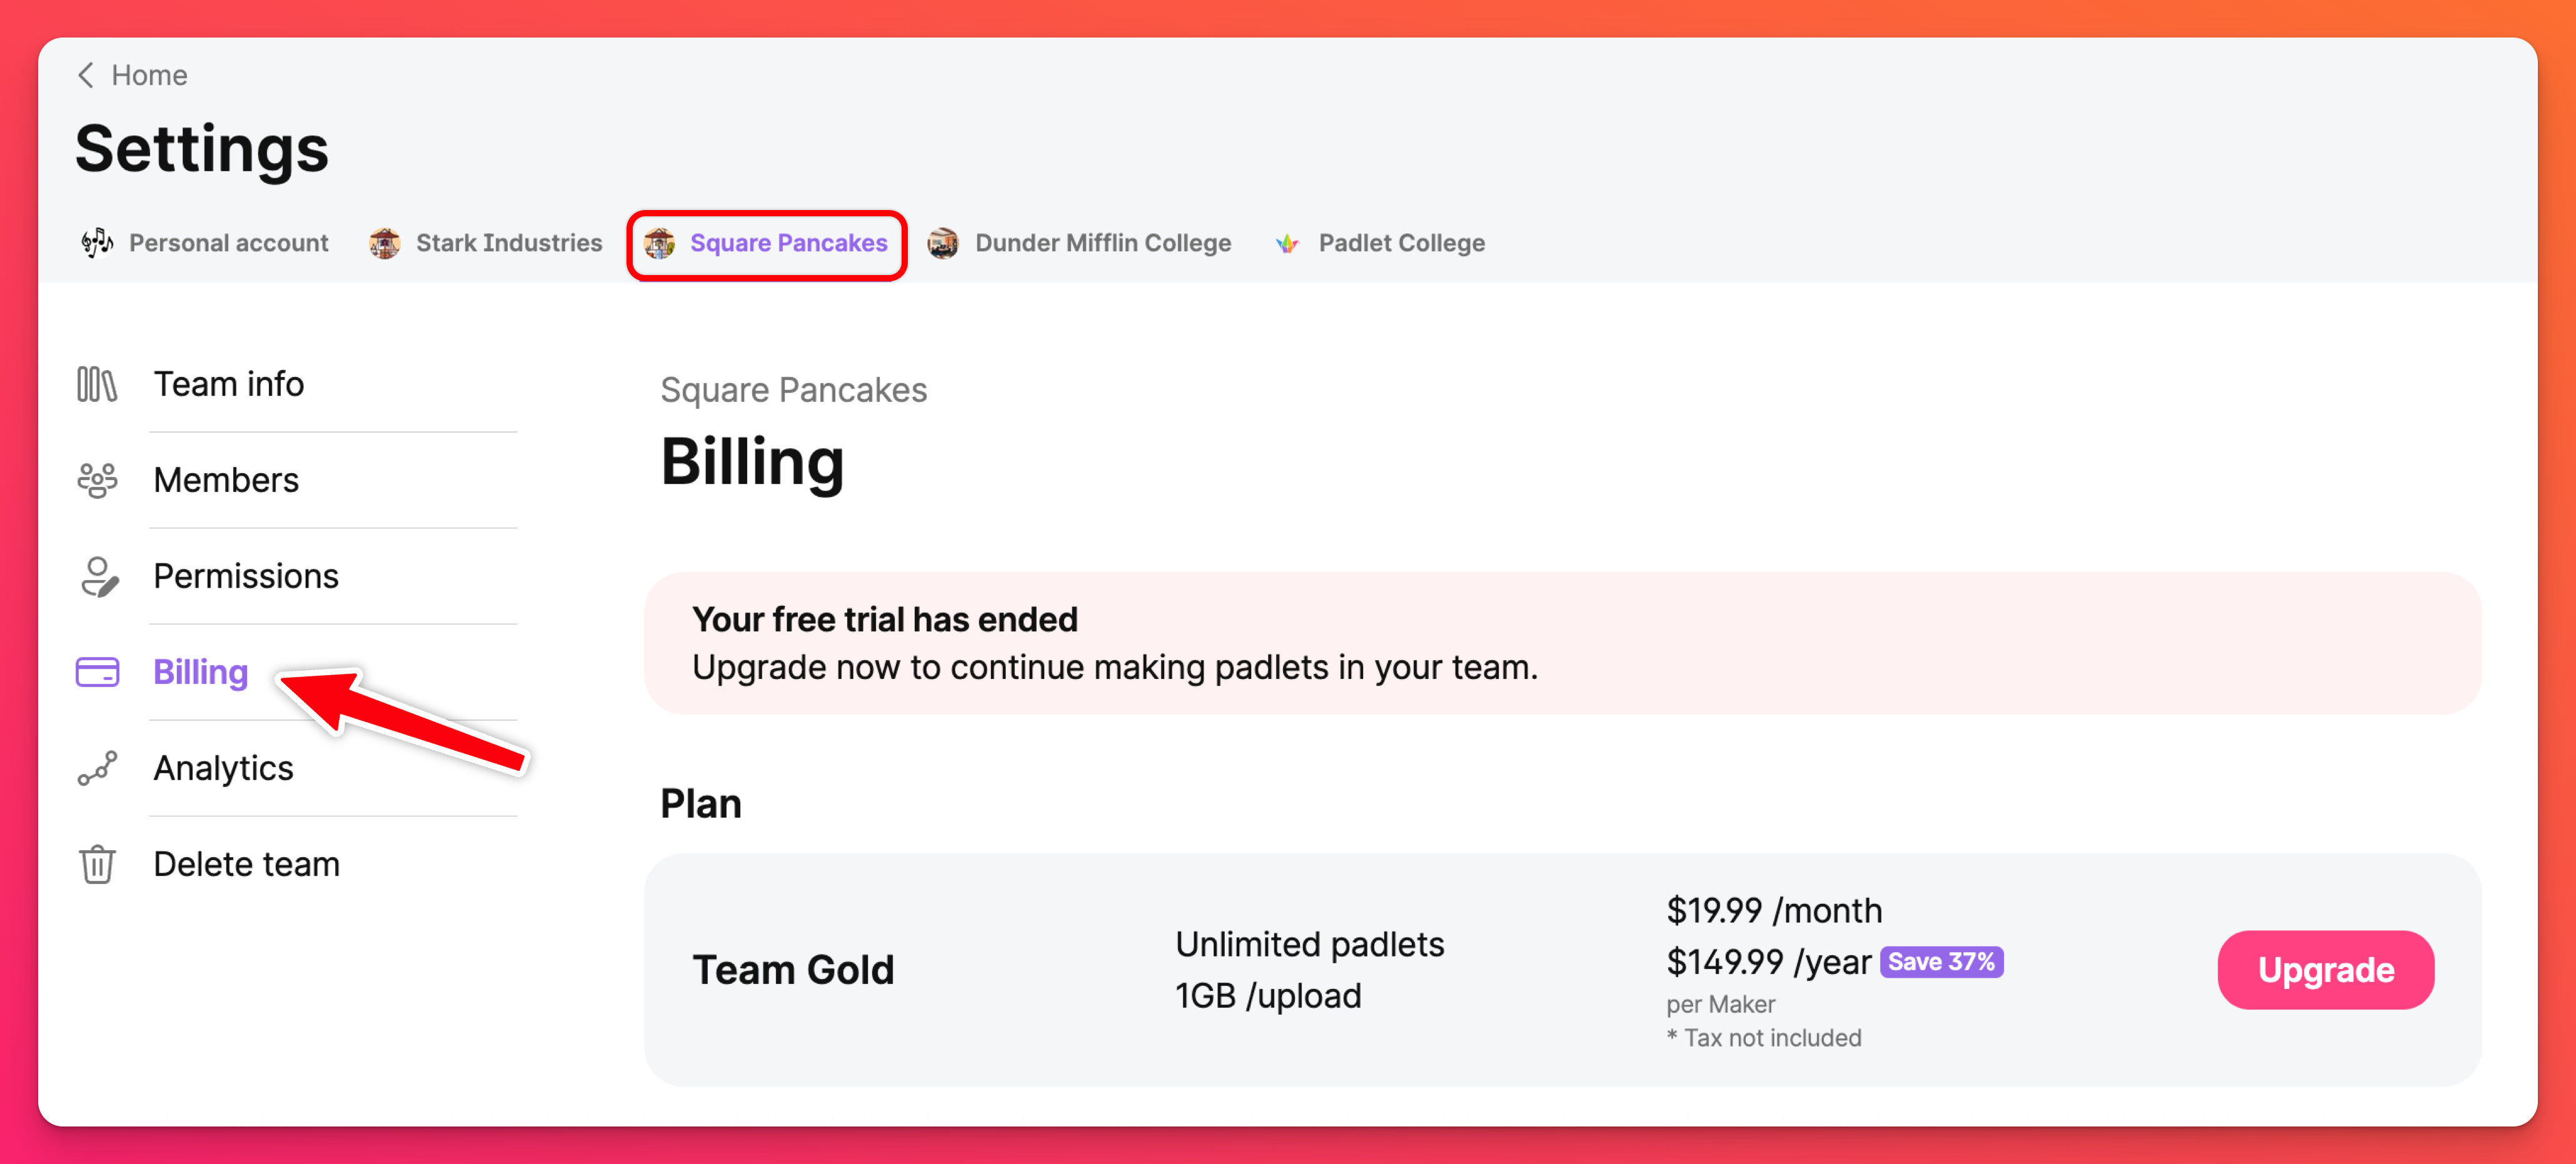
Task: Click the Personal account avatar icon
Action: coord(97,243)
